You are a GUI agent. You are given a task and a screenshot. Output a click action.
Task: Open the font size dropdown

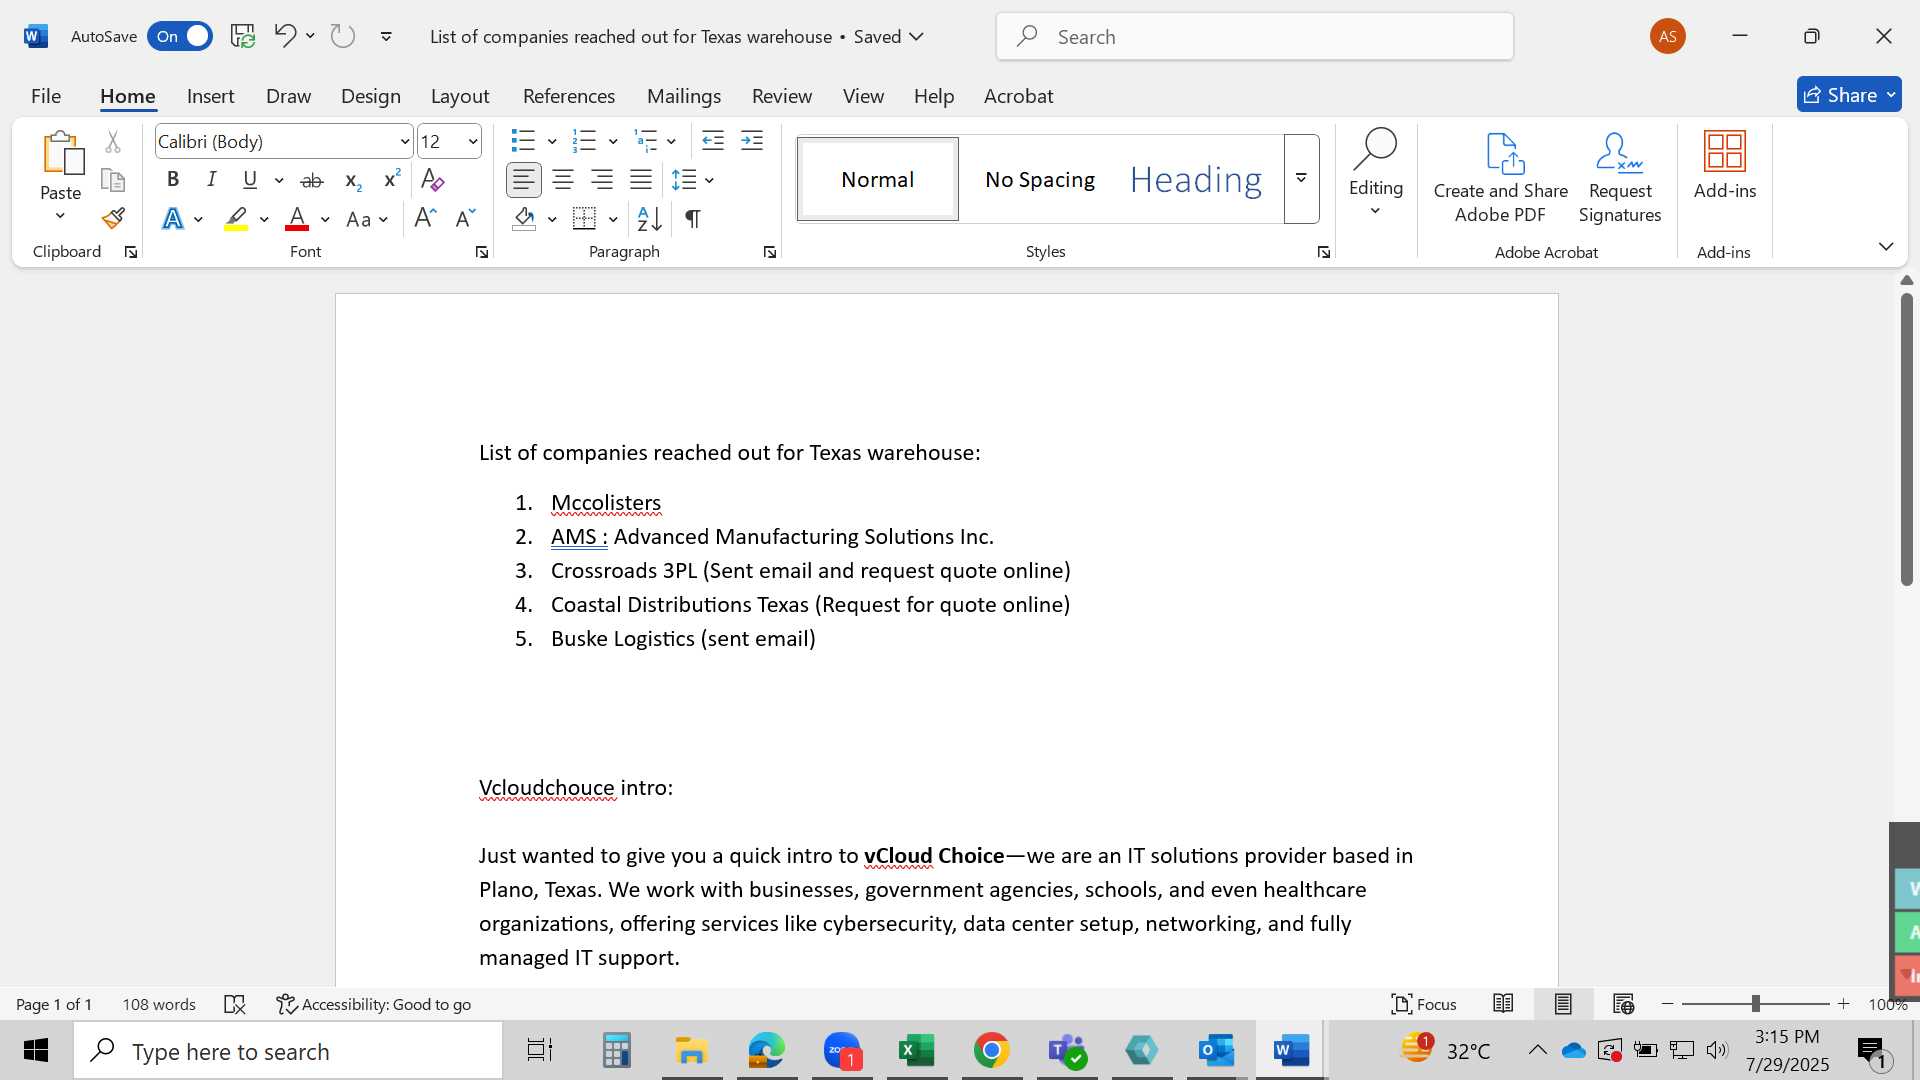point(473,142)
